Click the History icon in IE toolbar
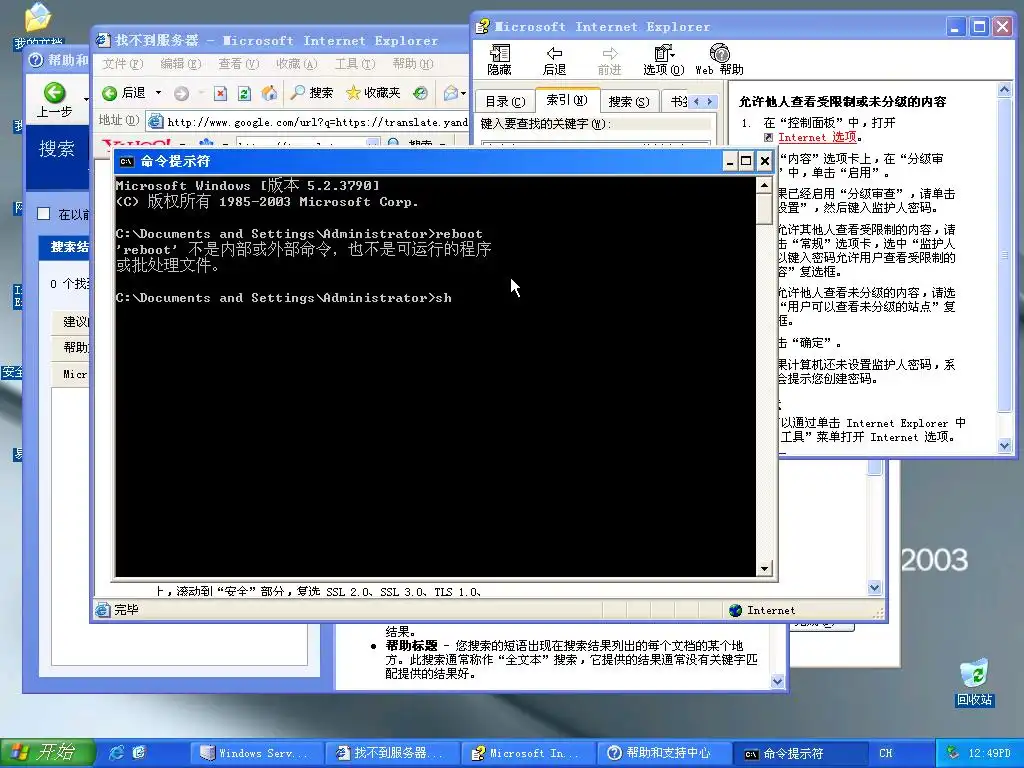The height and width of the screenshot is (768, 1024). click(x=421, y=93)
